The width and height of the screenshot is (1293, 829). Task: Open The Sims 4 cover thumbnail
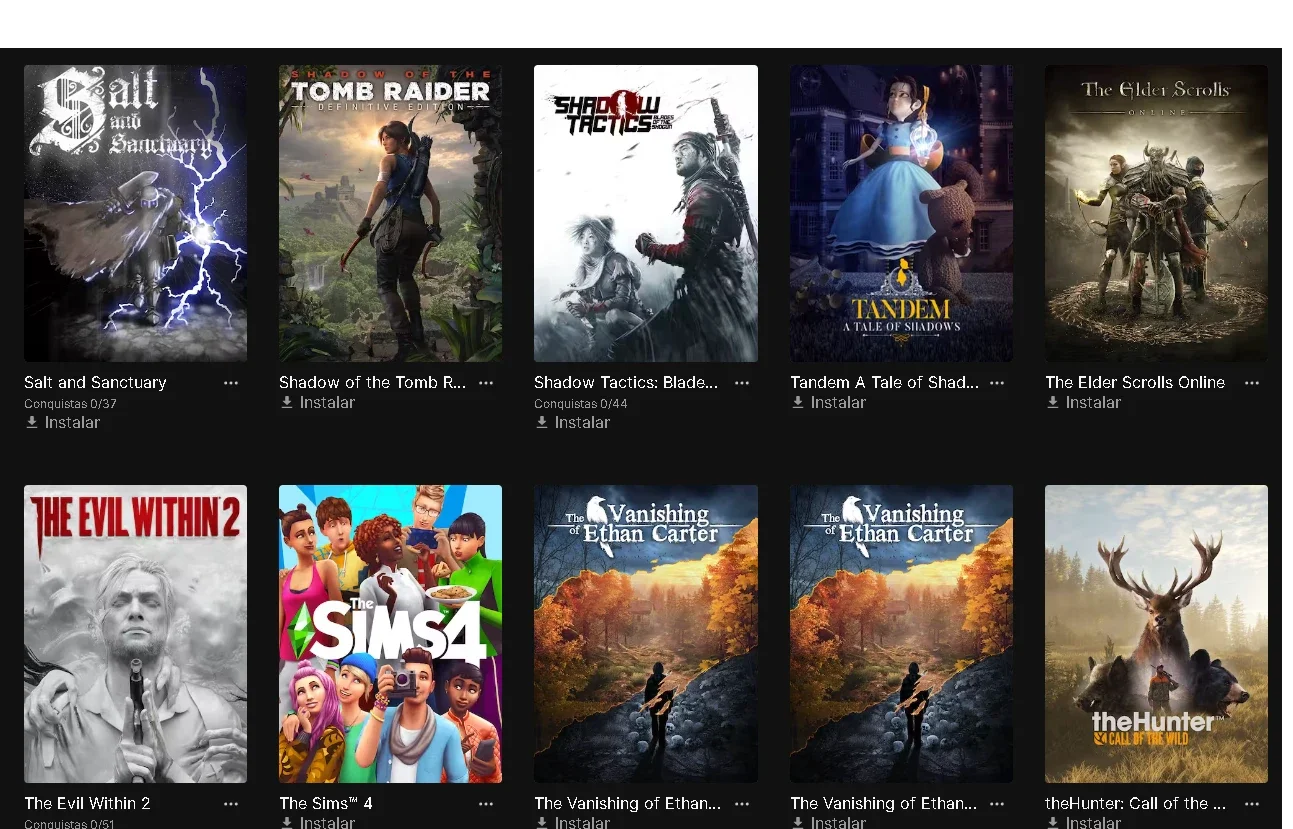pyautogui.click(x=390, y=634)
